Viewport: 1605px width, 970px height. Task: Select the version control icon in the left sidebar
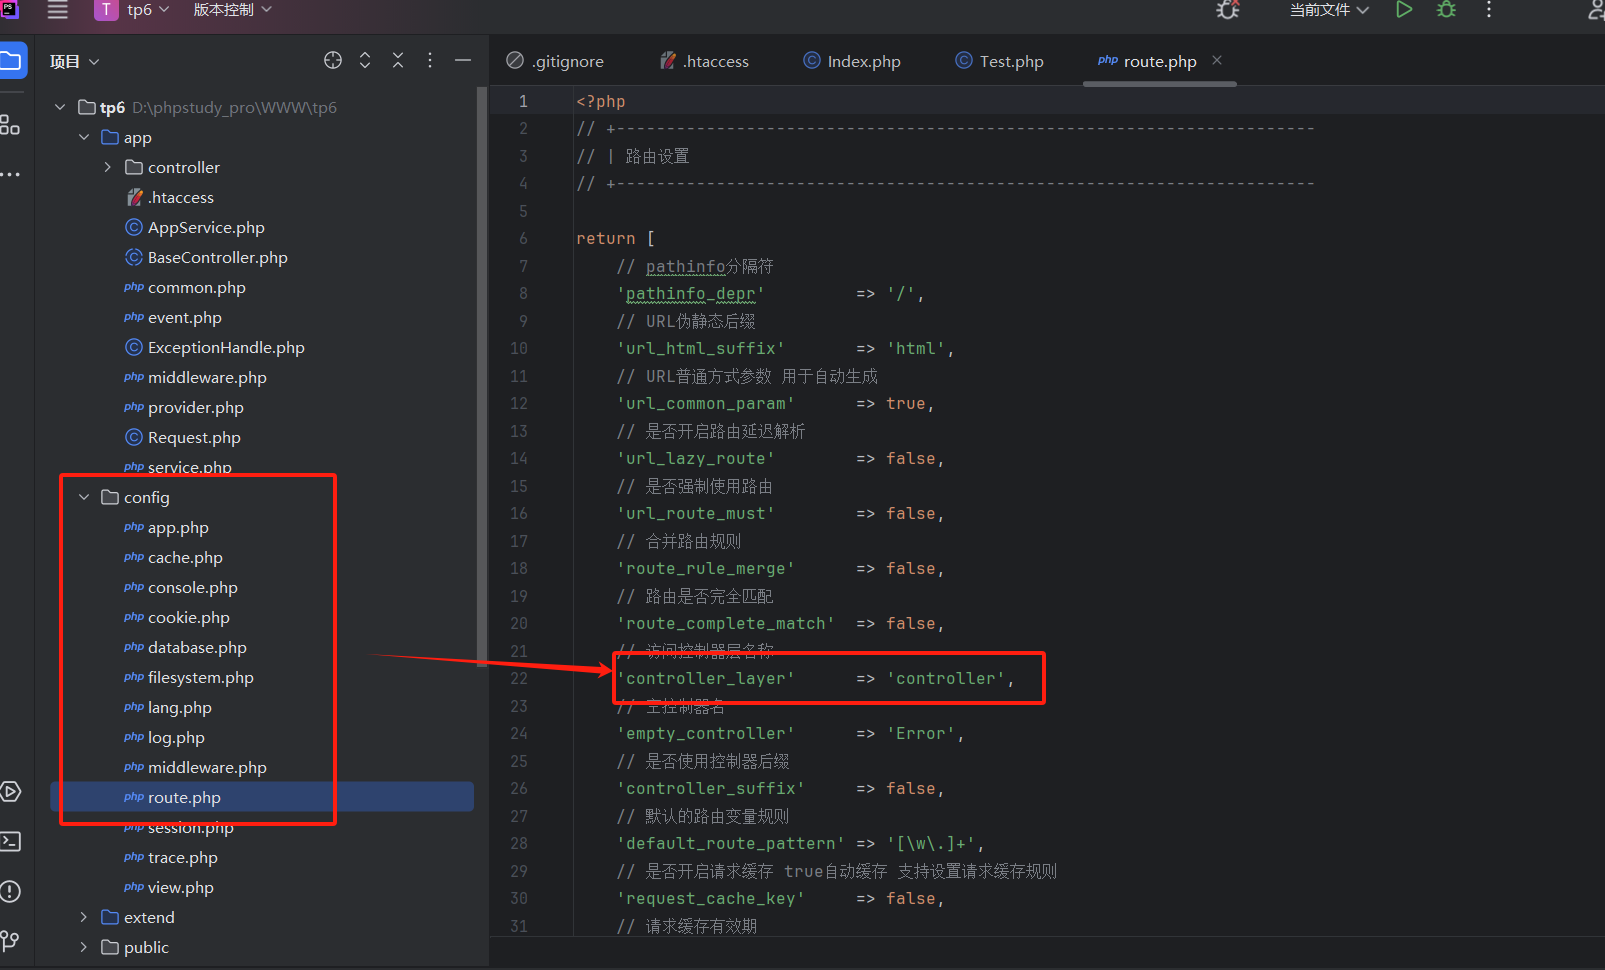pyautogui.click(x=13, y=940)
